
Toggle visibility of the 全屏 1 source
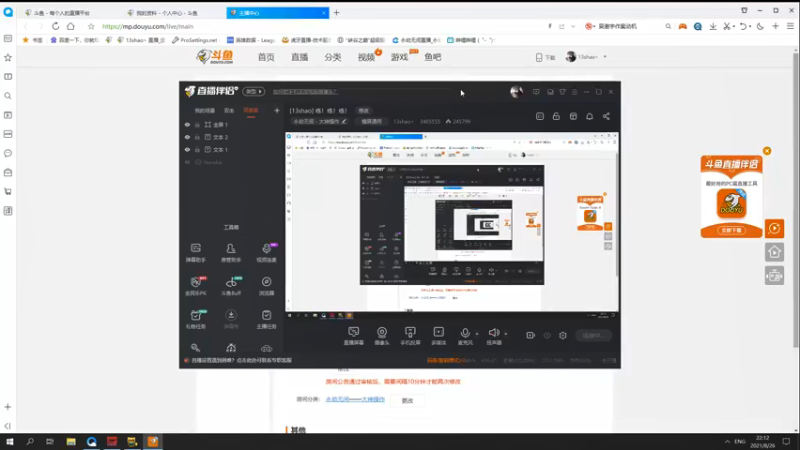pos(187,124)
